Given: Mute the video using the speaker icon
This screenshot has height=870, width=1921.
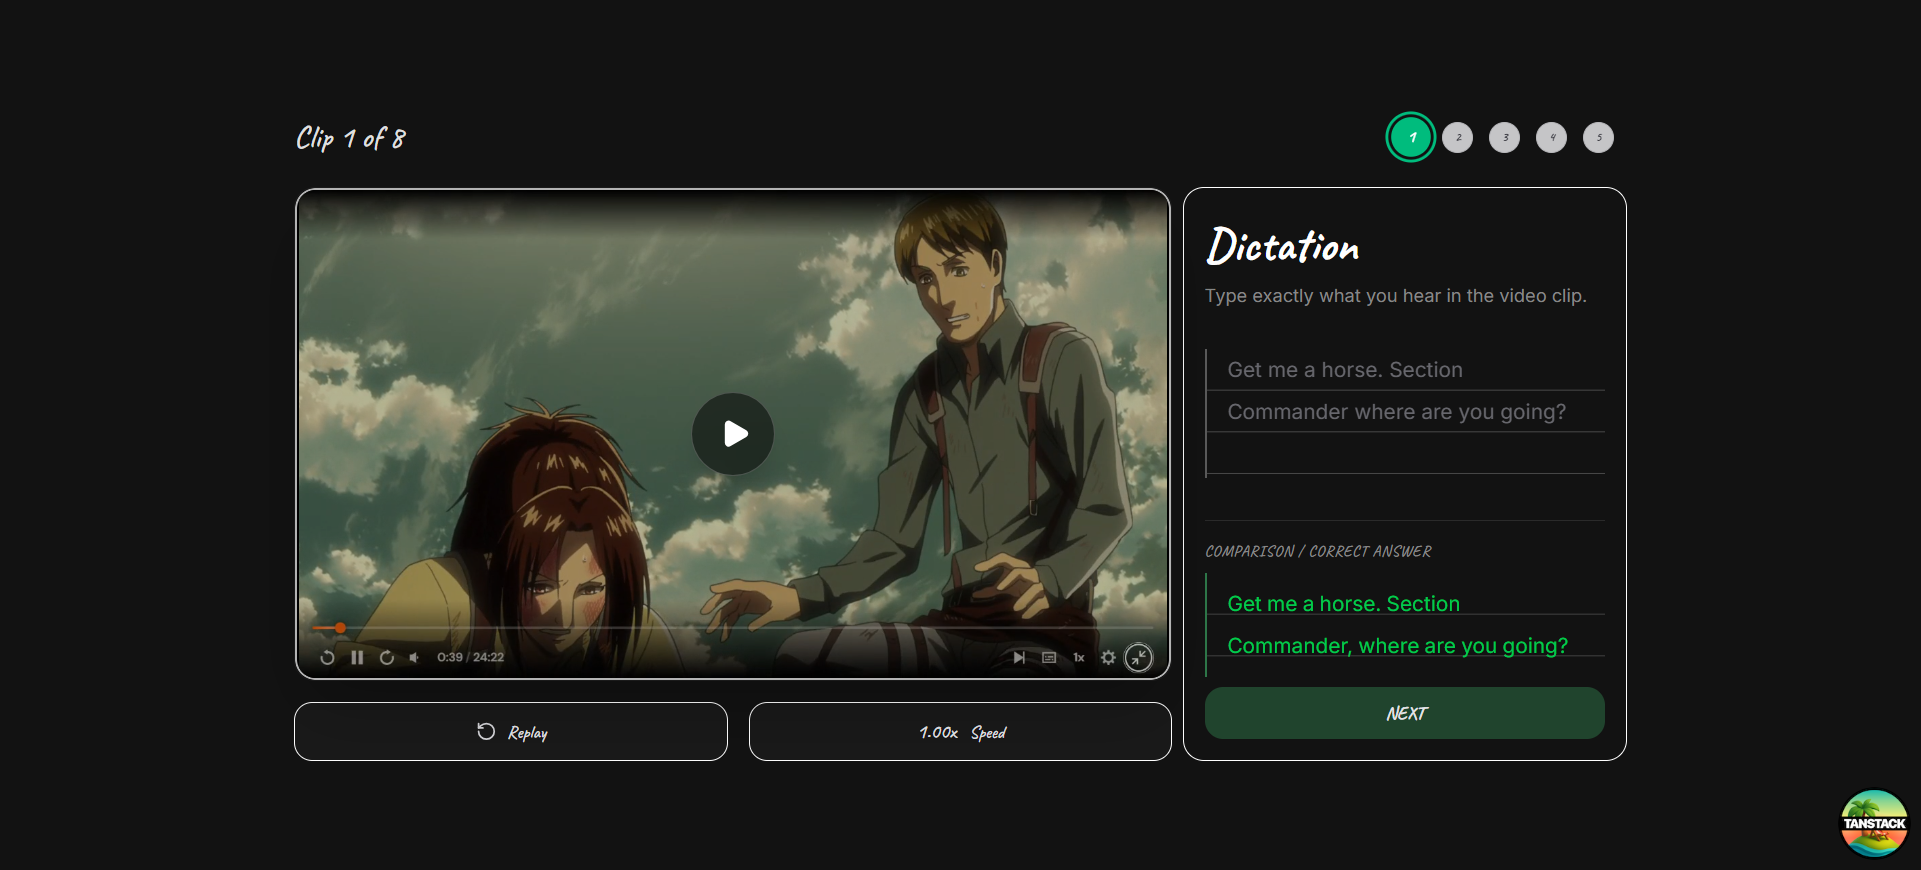Looking at the screenshot, I should point(414,658).
